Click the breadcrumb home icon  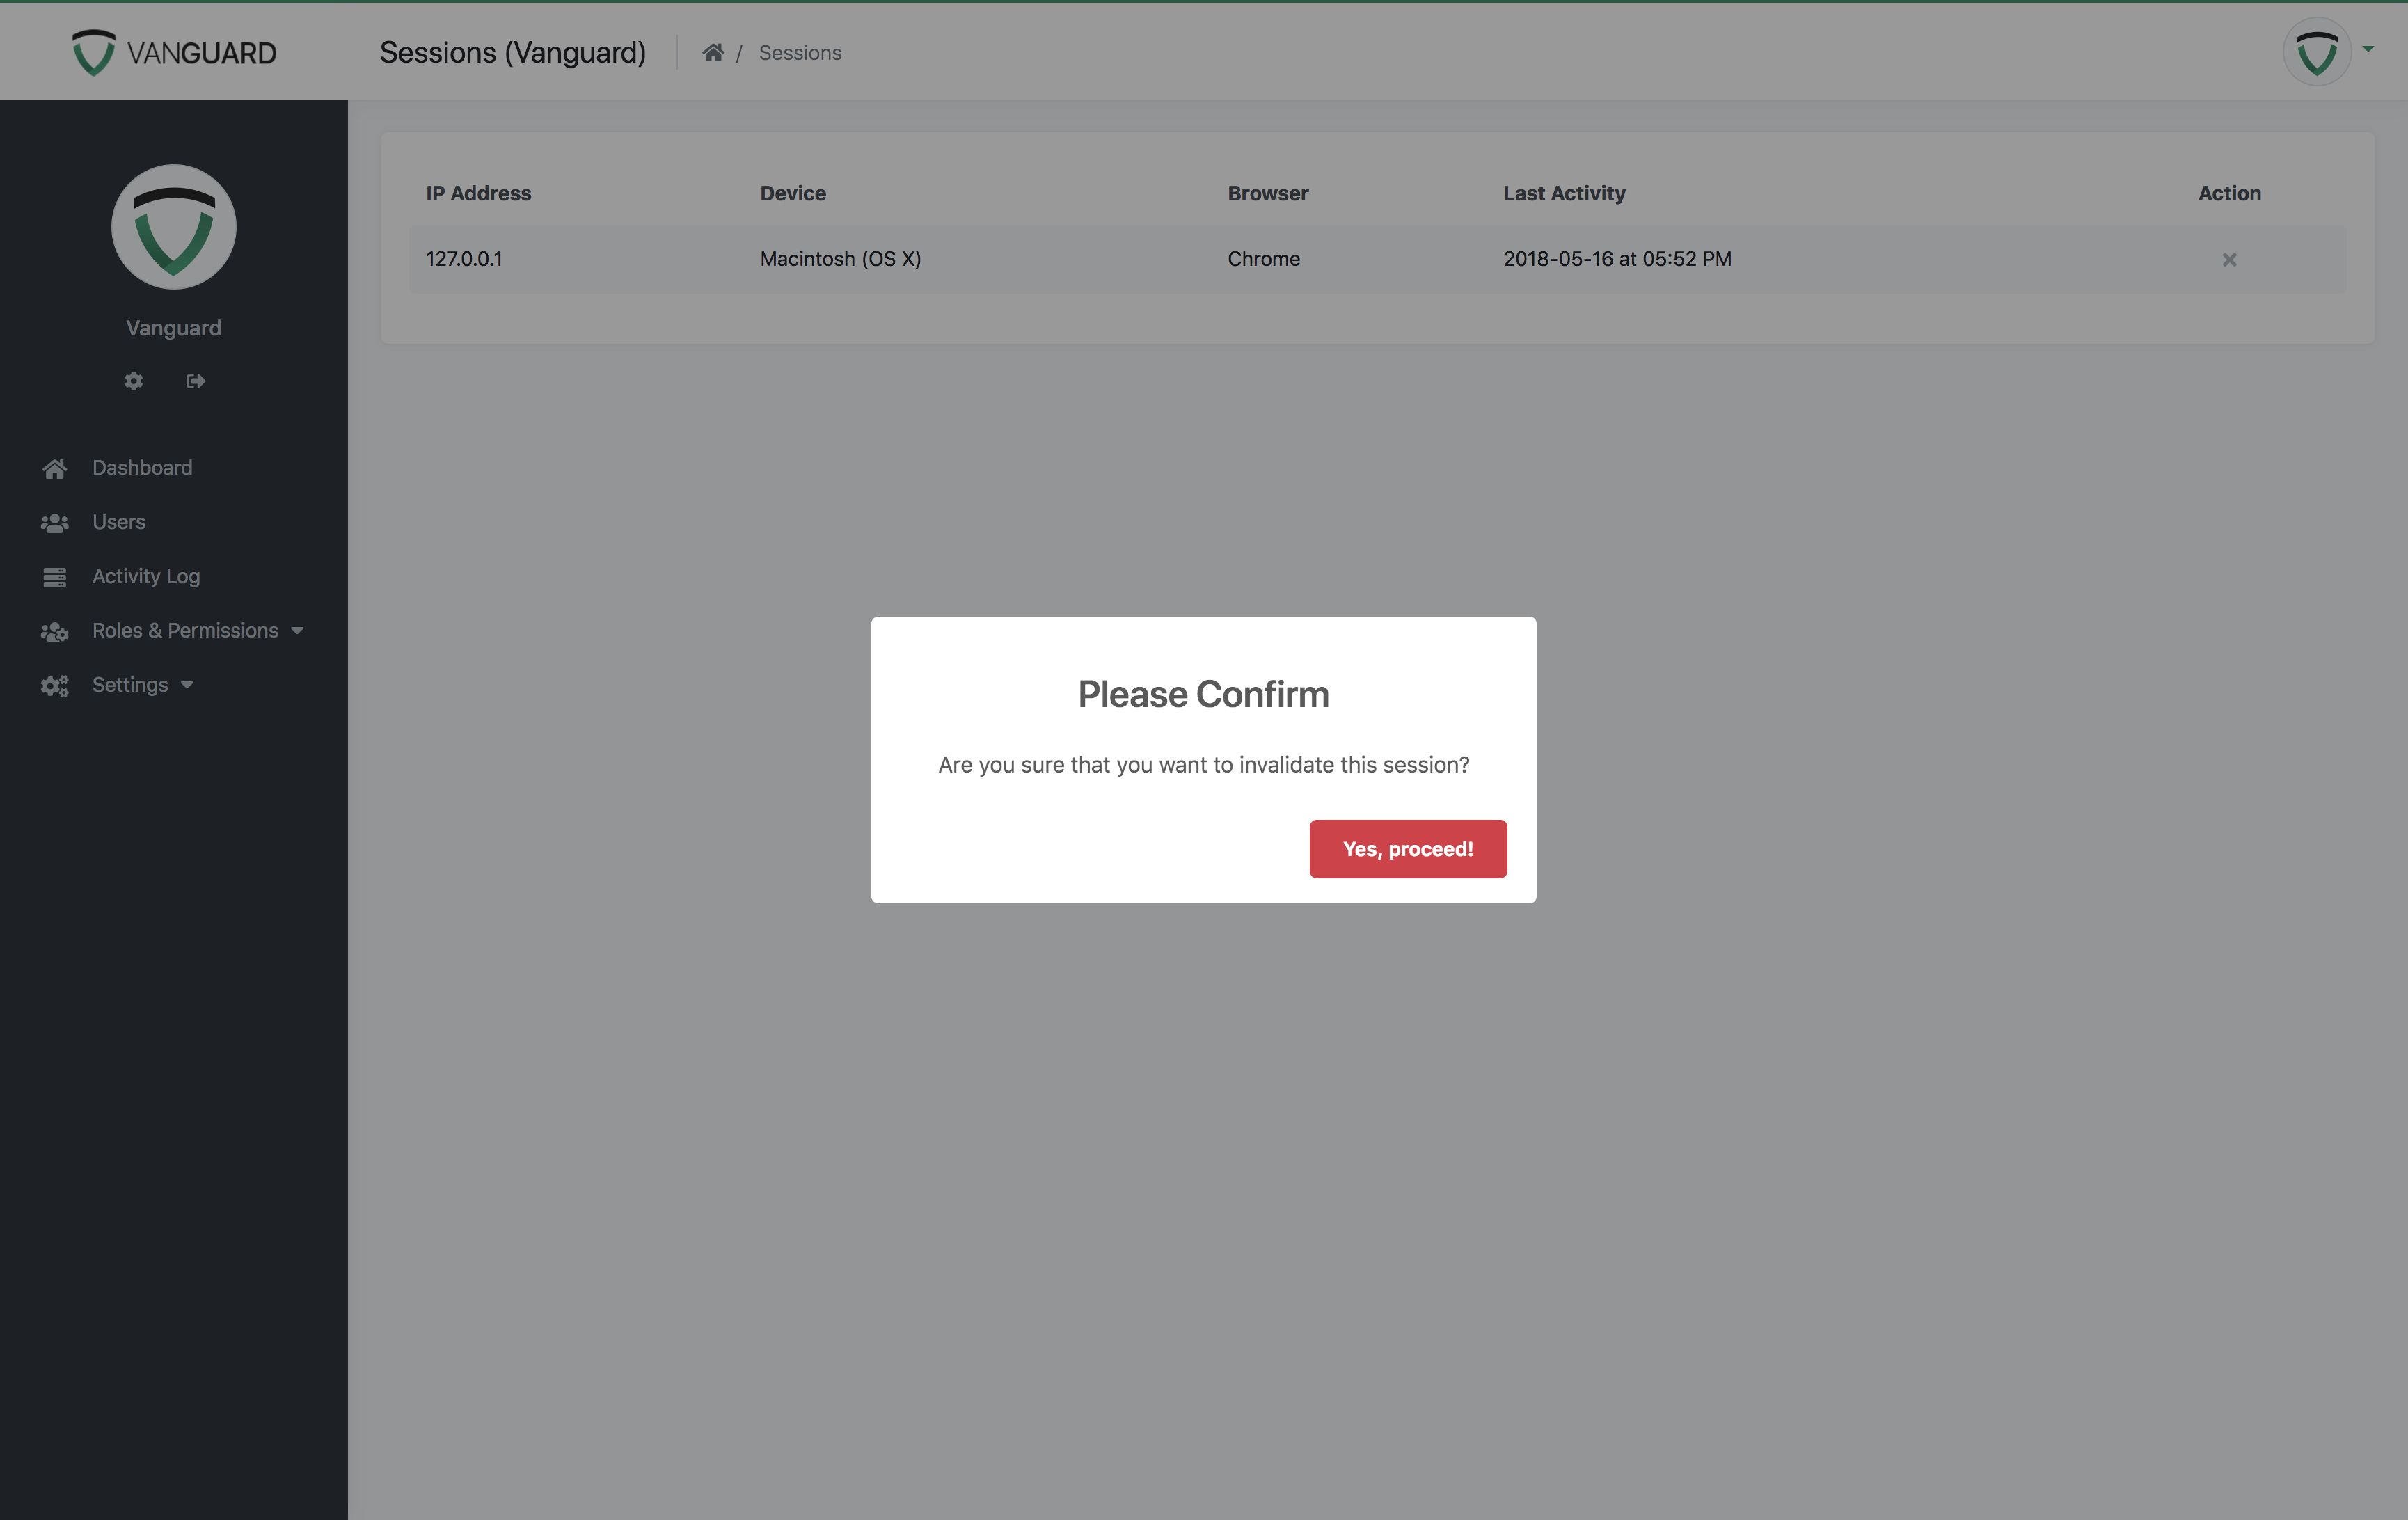[x=713, y=52]
